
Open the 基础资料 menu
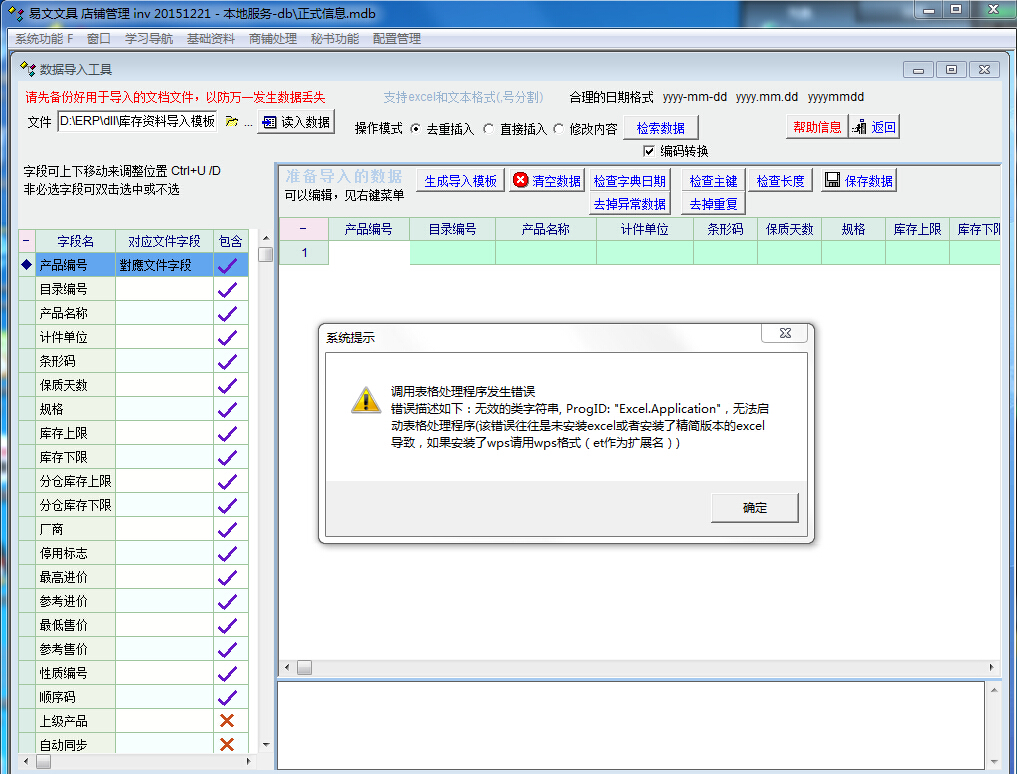(x=211, y=39)
